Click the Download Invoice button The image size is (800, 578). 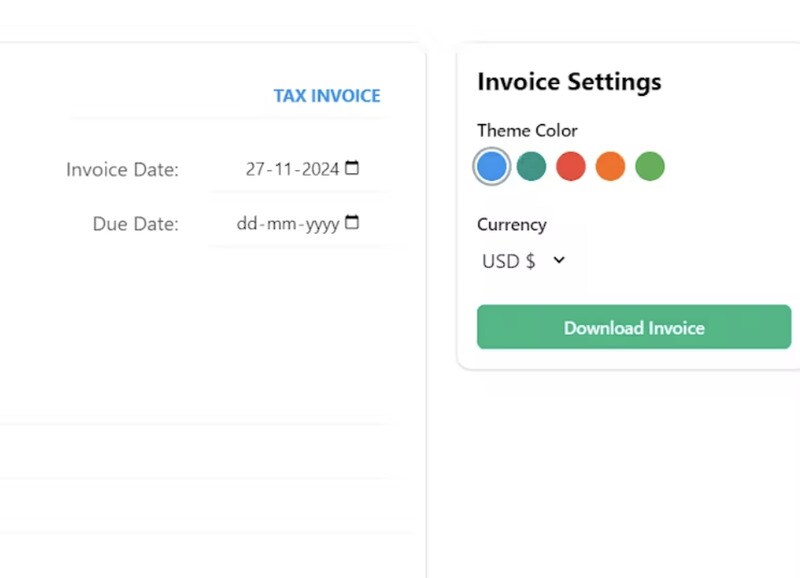633,328
